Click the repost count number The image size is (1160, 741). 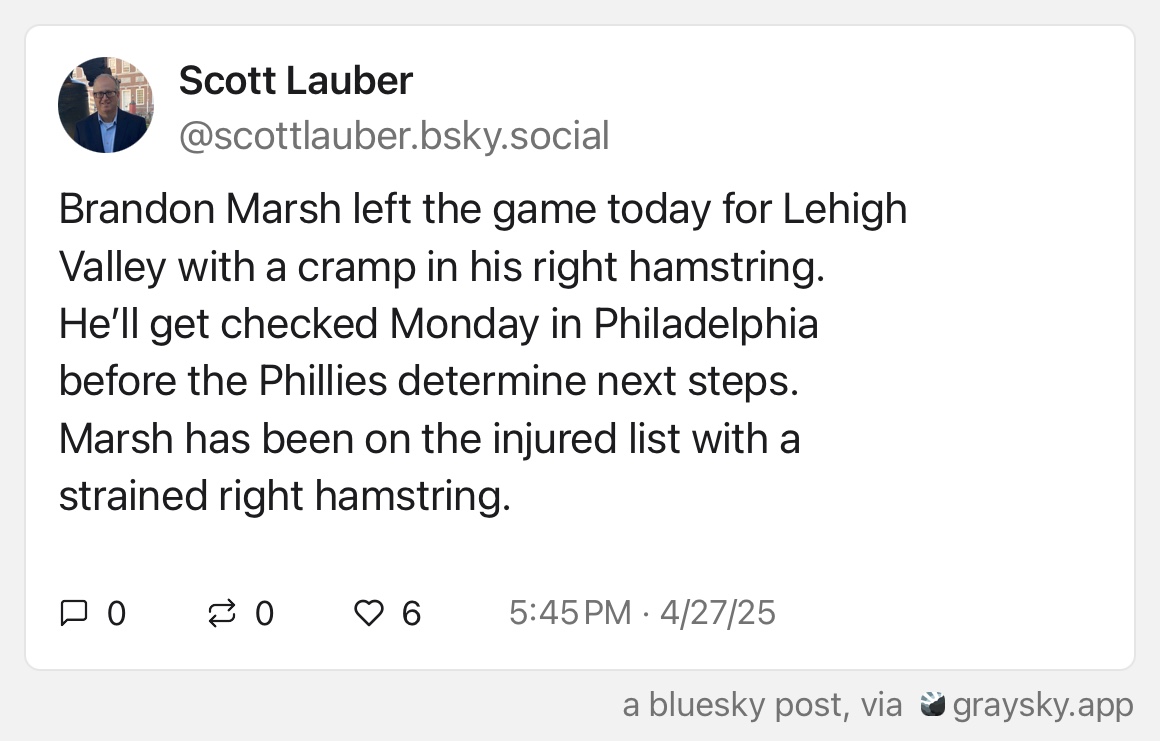coord(264,613)
